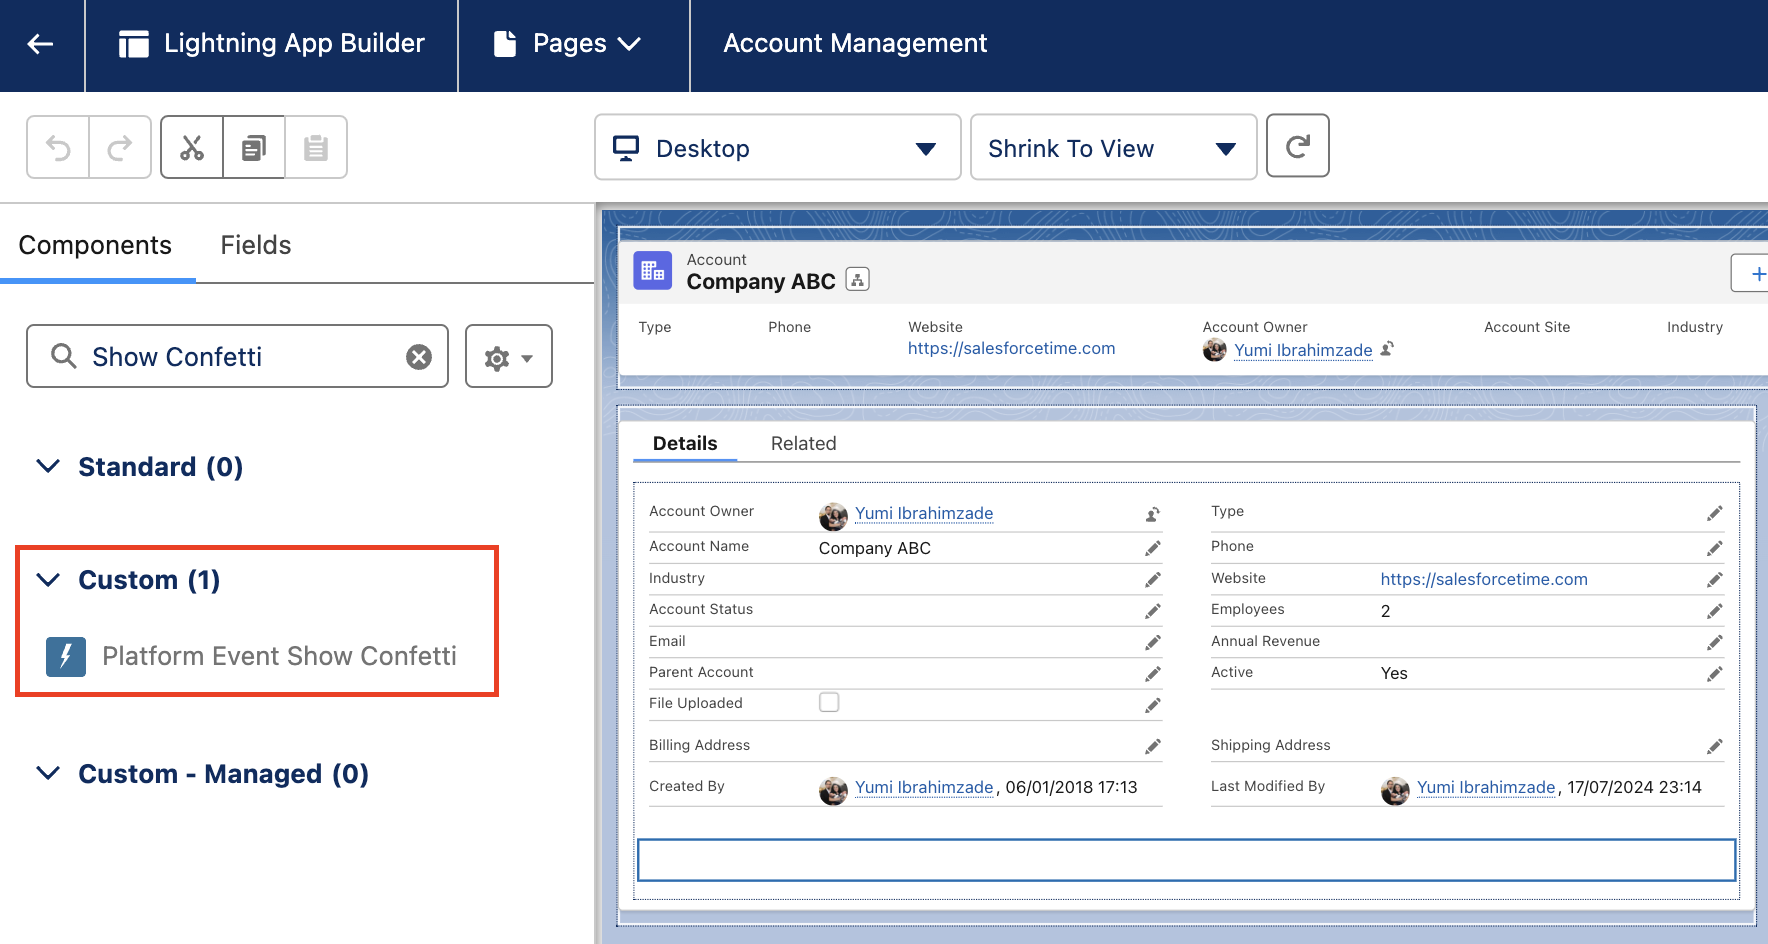
Task: Select the Cut scissors icon
Action: (191, 147)
